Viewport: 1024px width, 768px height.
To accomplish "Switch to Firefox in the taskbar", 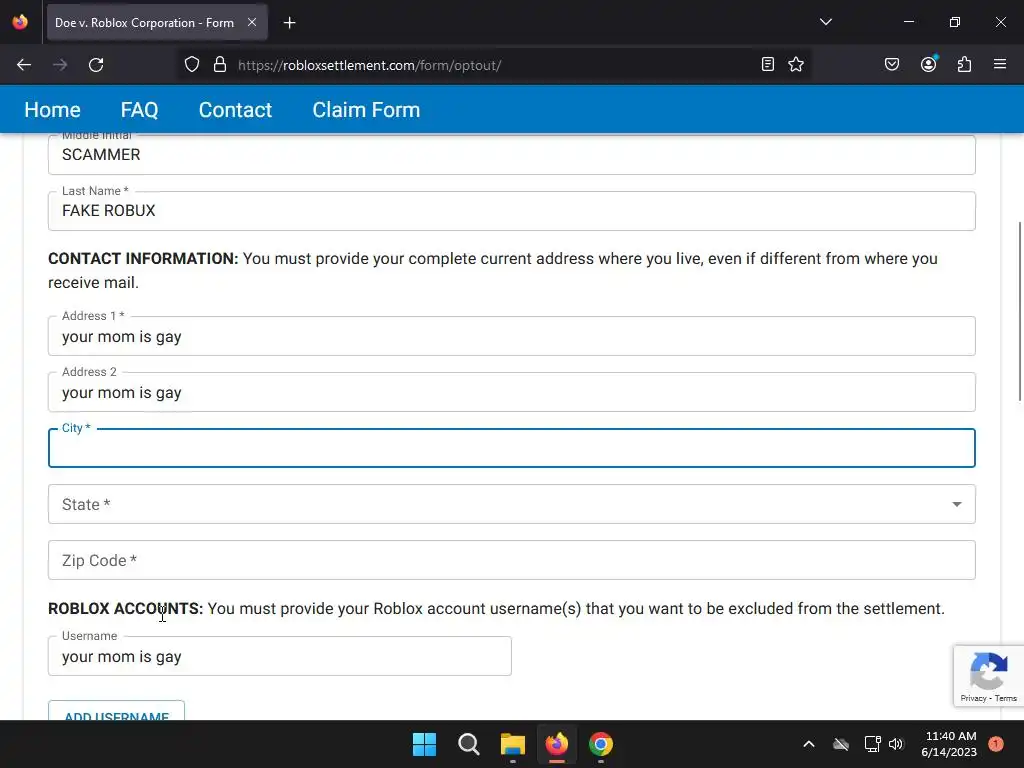I will click(x=556, y=744).
